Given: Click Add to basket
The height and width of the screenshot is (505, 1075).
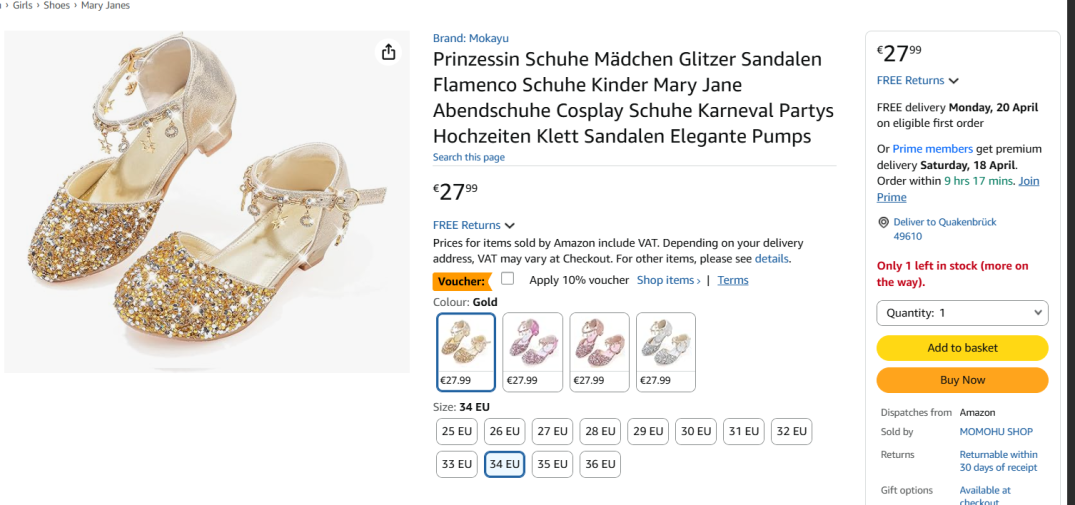Looking at the screenshot, I should tap(962, 348).
